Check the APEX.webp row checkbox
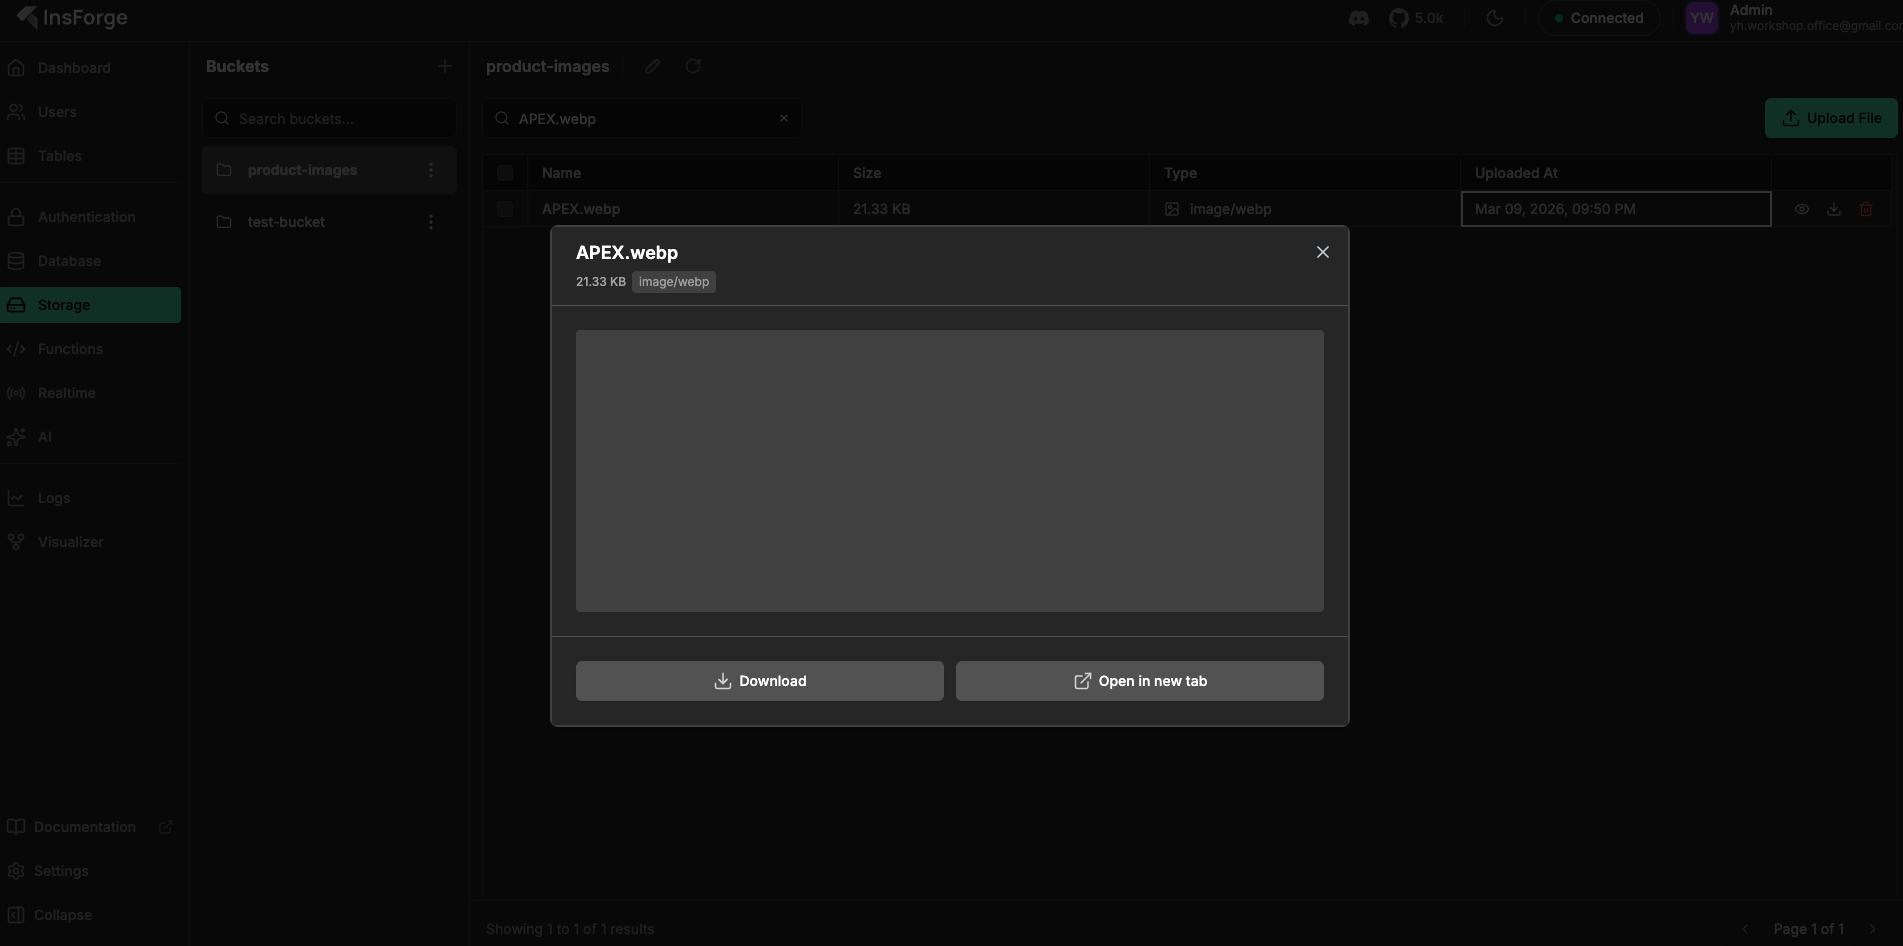Screen dimensions: 1903x946 pos(505,209)
